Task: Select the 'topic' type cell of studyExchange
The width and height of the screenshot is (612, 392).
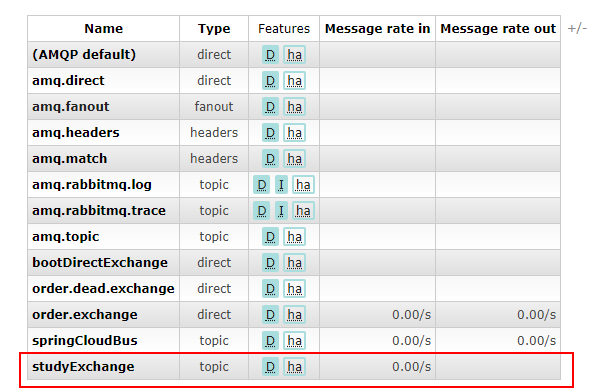Action: pos(214,367)
